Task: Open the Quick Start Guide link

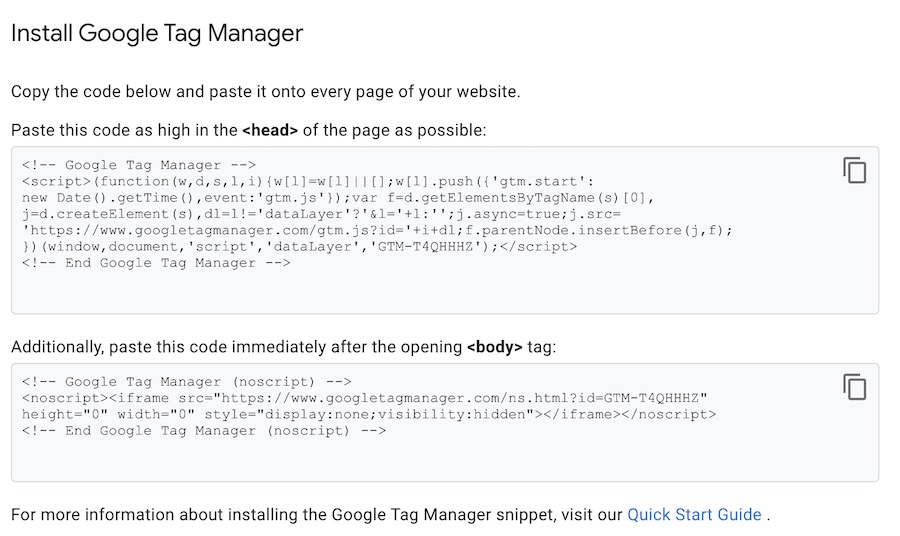Action: click(694, 515)
